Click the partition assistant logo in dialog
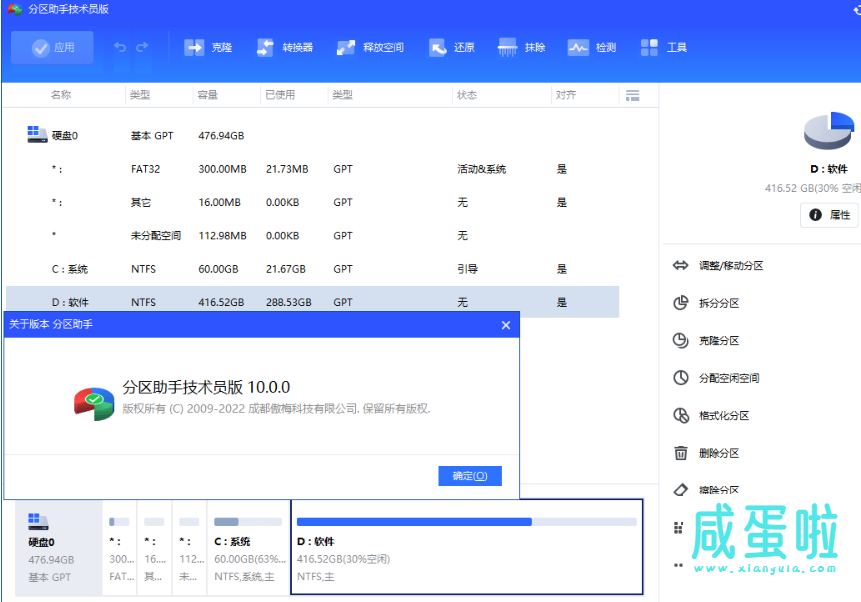This screenshot has width=861, height=602. 94,404
